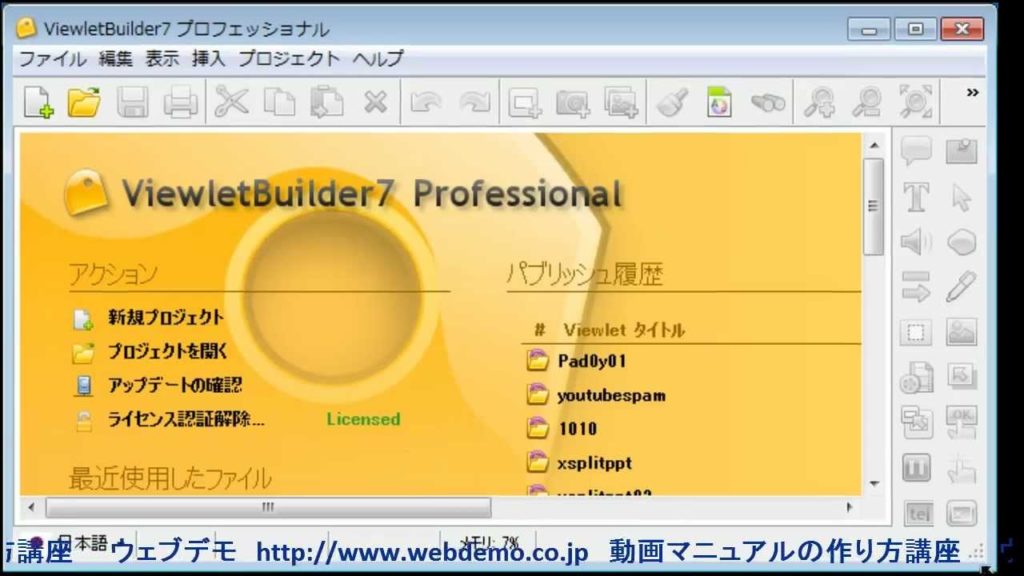Viewport: 1024px width, 576px height.
Task: Select the Cut scissors icon
Action: tap(232, 103)
